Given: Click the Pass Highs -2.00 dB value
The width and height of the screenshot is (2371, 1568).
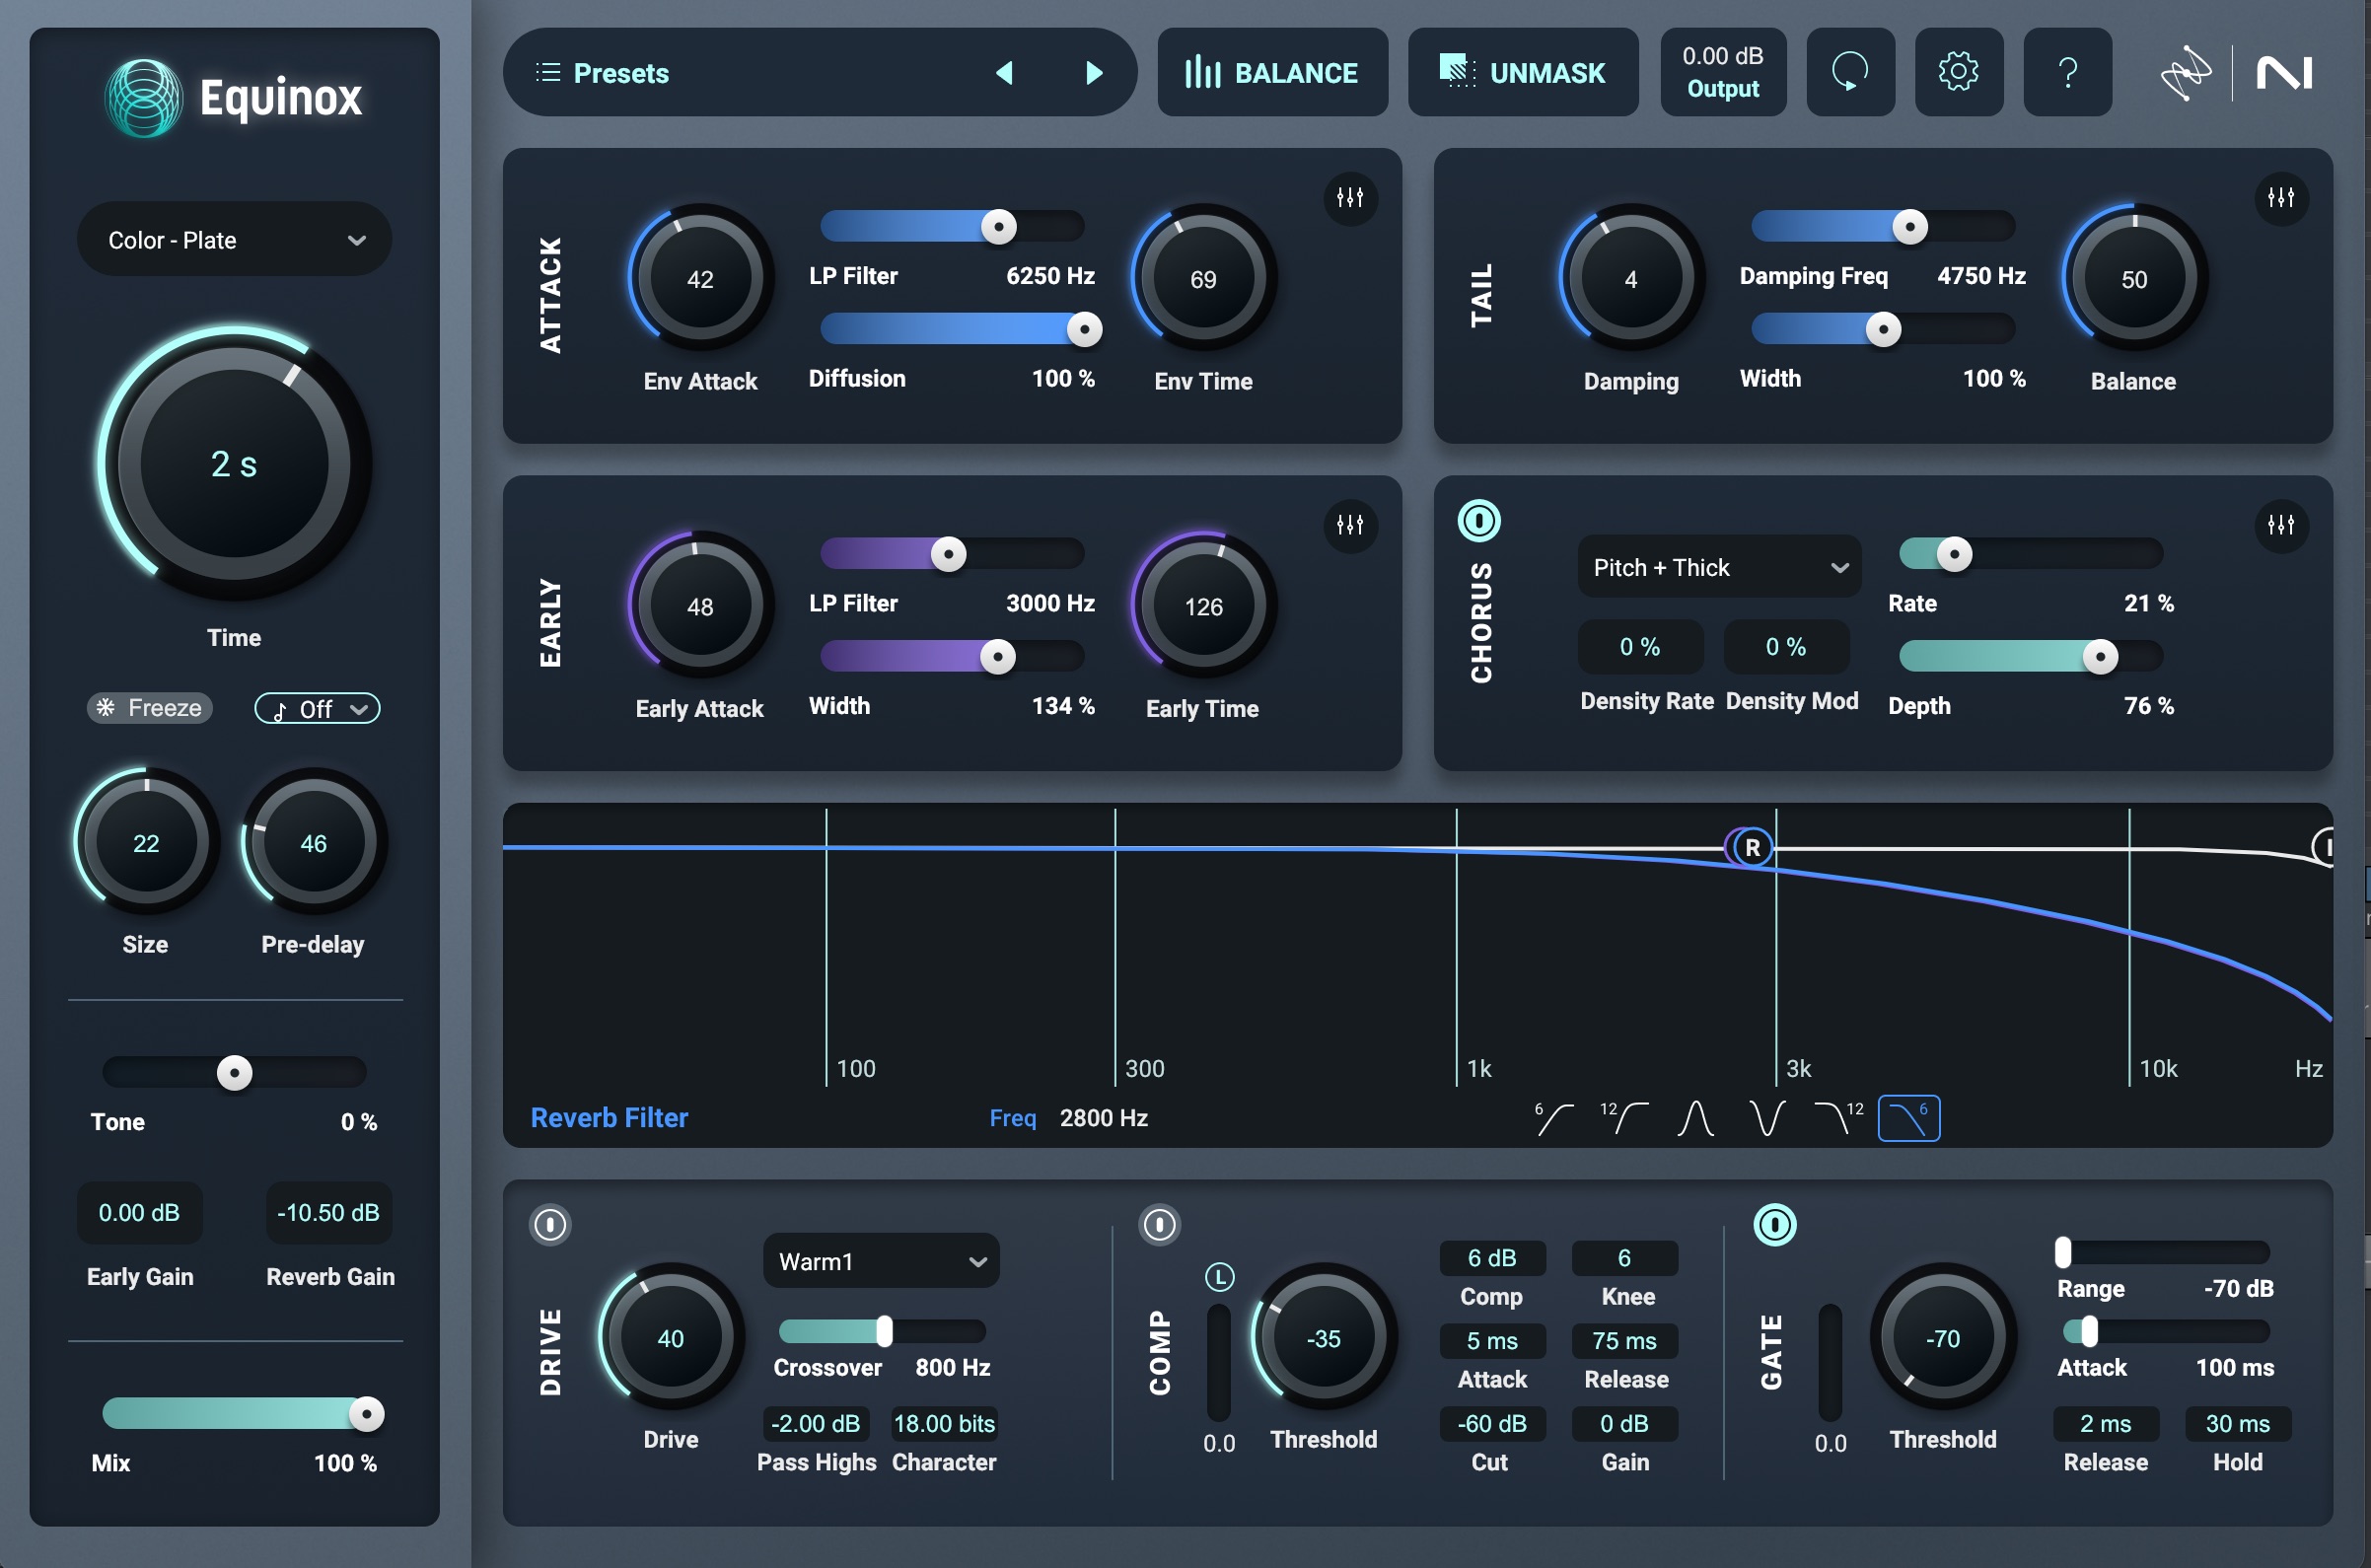Looking at the screenshot, I should [x=816, y=1423].
